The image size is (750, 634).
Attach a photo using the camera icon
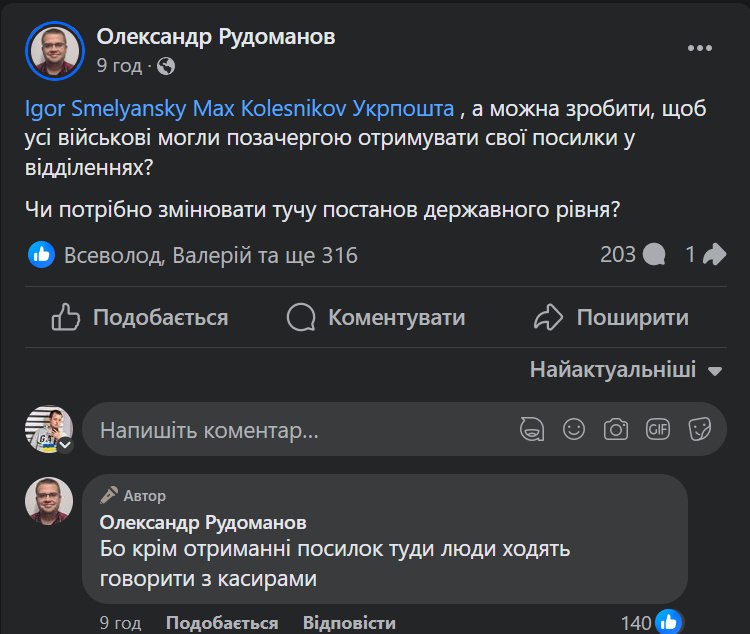tap(616, 430)
